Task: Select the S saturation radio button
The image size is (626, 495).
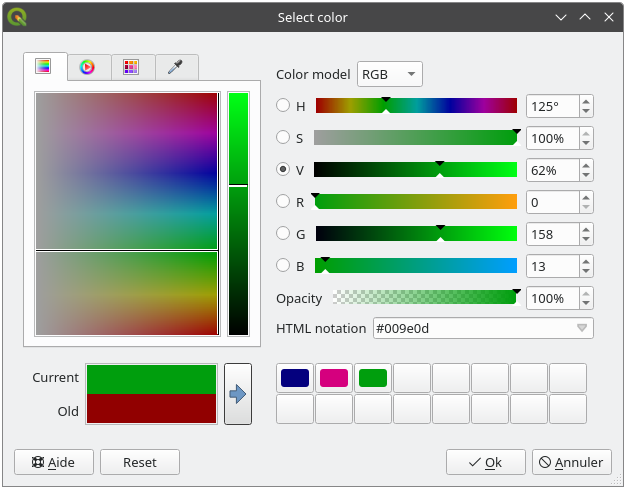Action: click(283, 138)
